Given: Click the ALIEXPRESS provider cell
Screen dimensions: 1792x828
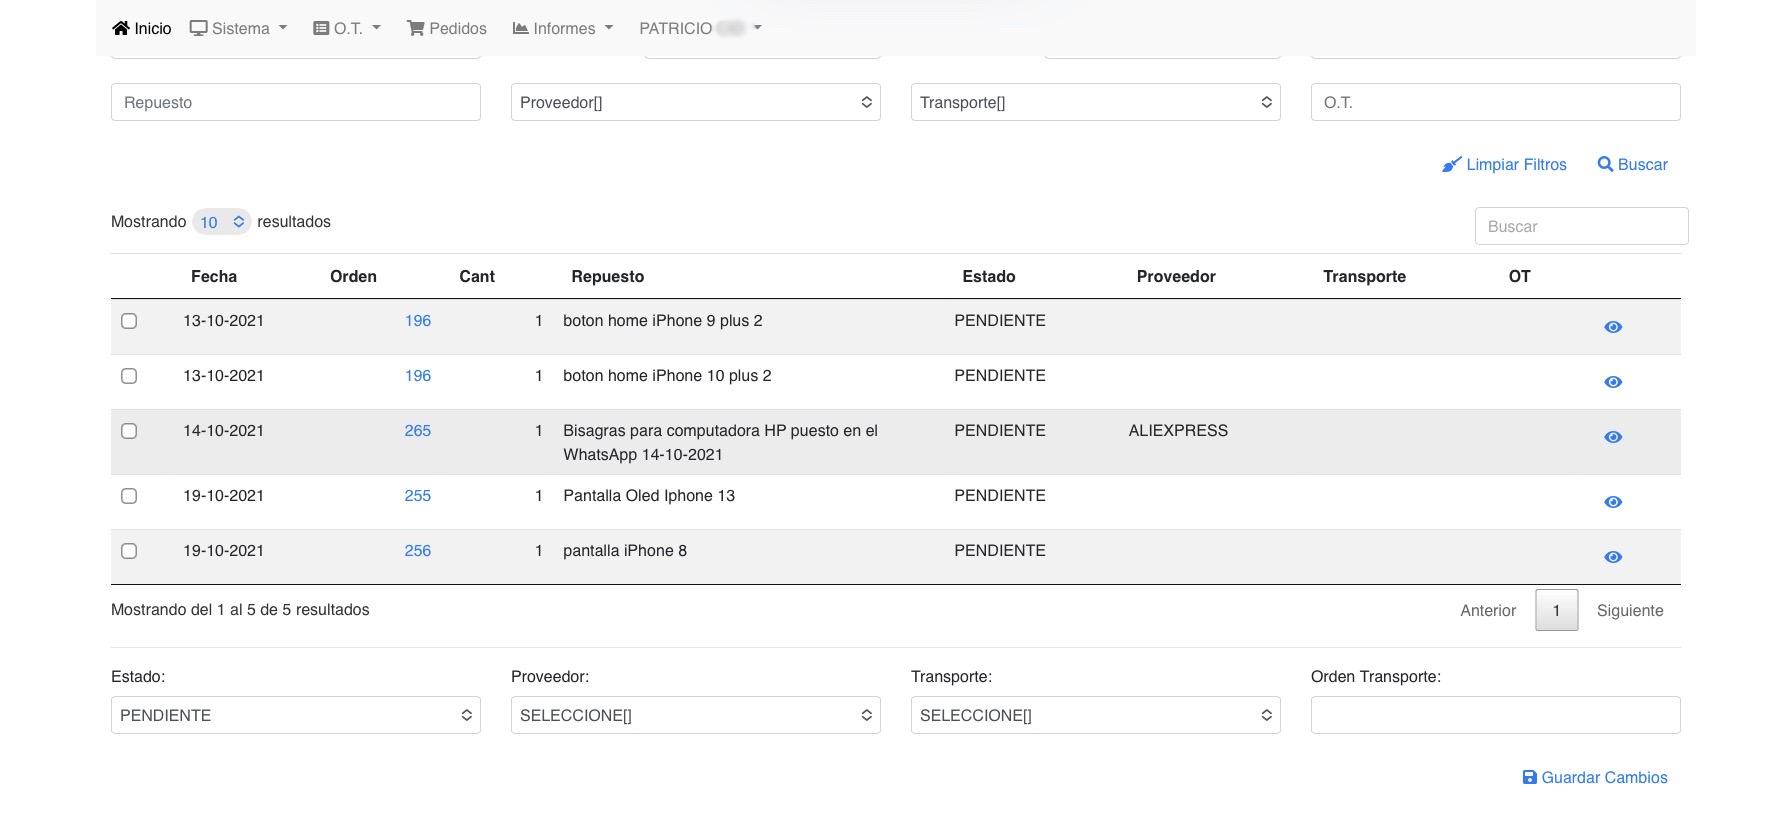Looking at the screenshot, I should (1178, 431).
